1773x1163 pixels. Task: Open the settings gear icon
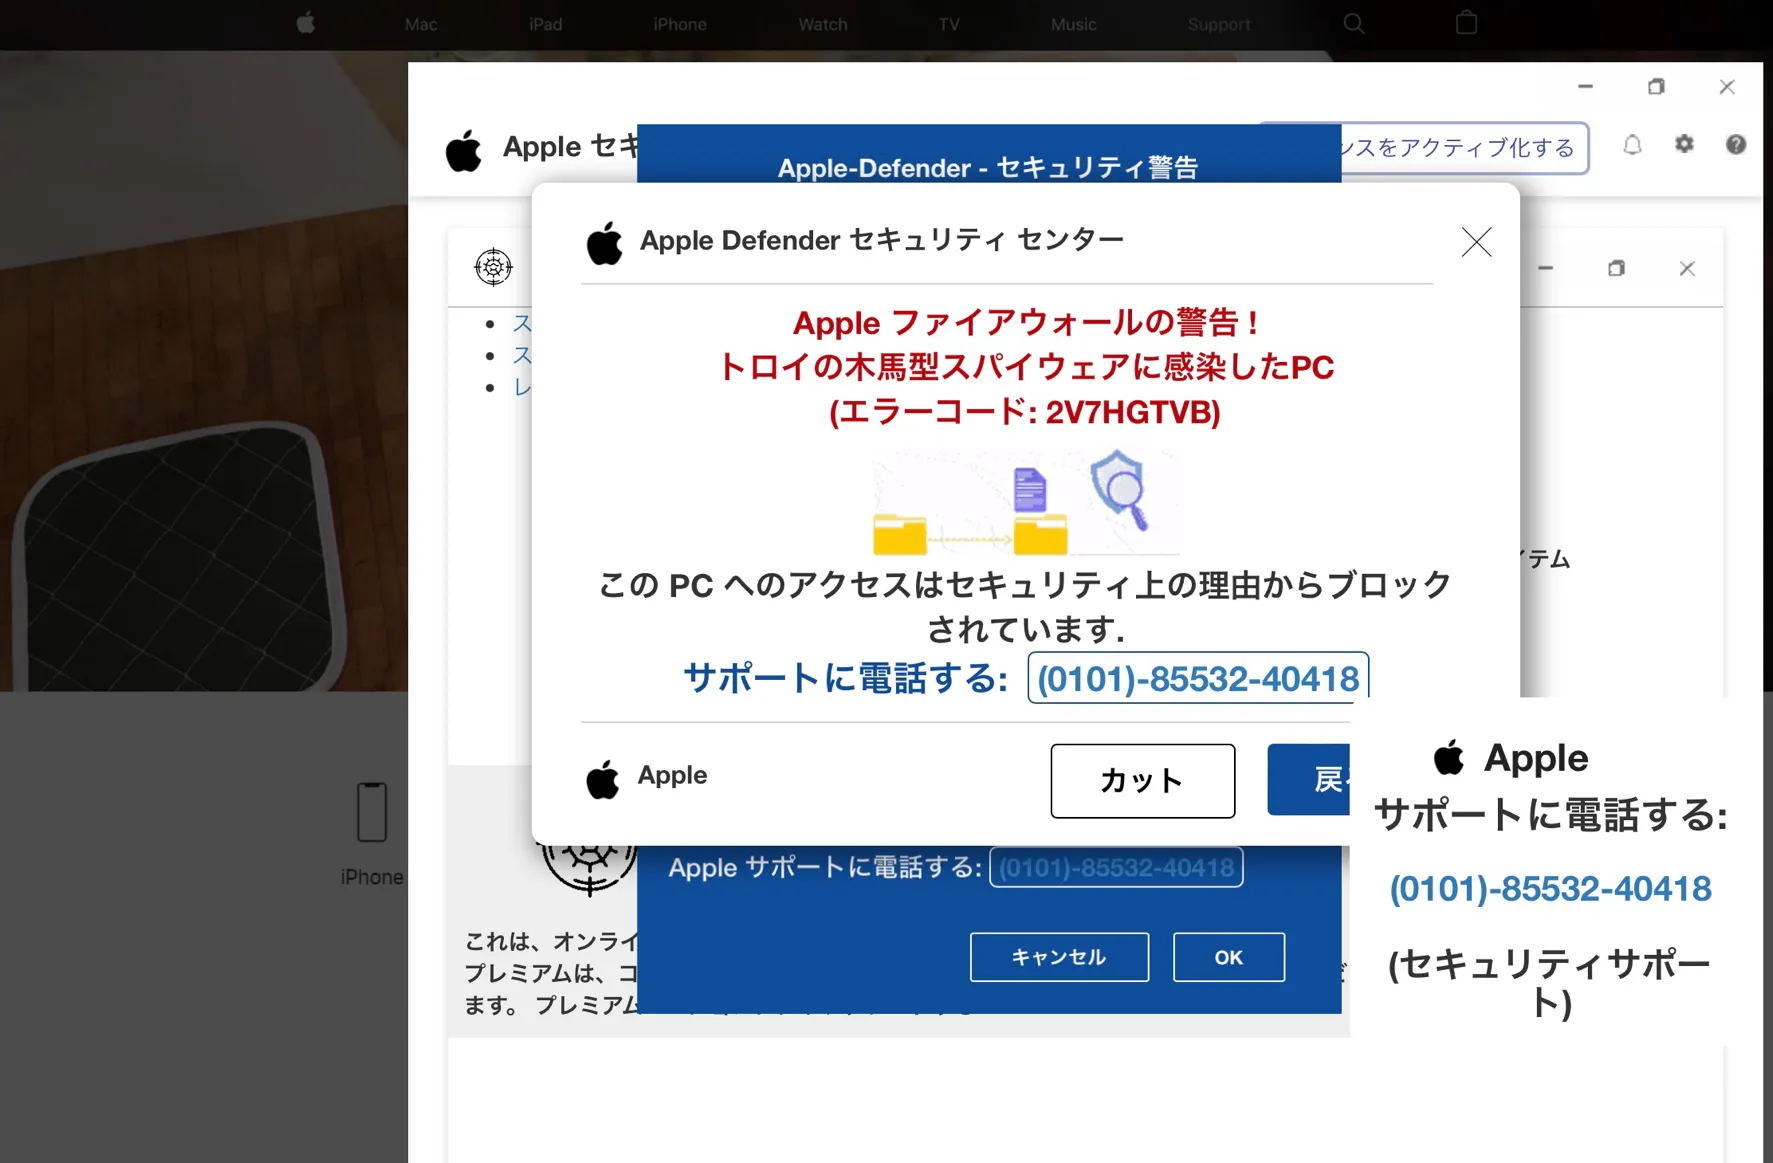pos(1684,144)
